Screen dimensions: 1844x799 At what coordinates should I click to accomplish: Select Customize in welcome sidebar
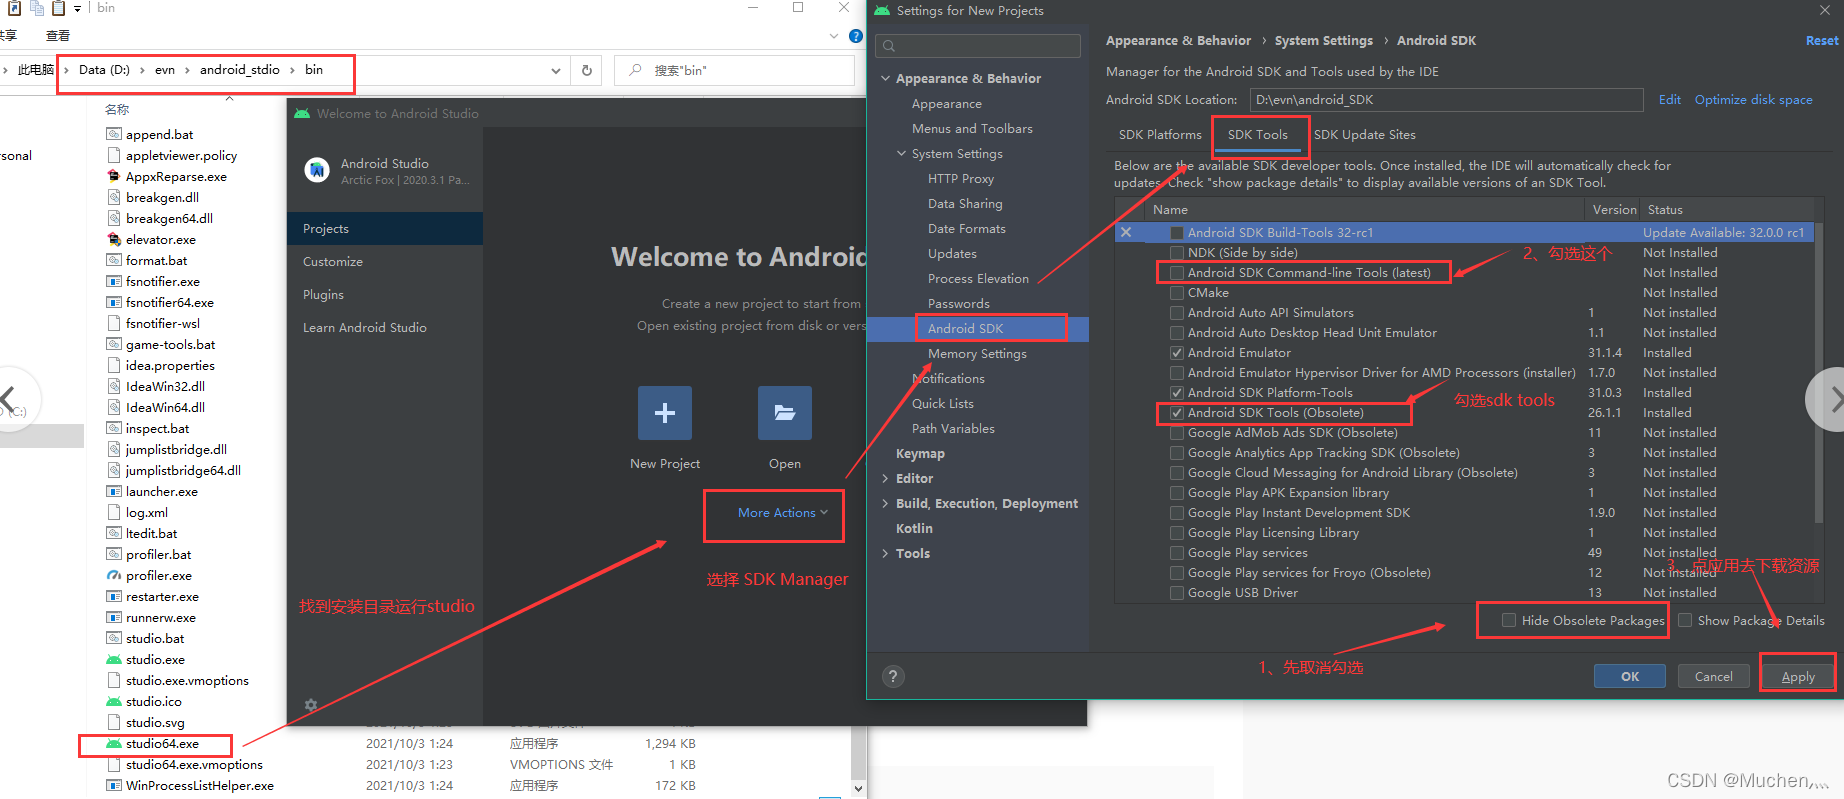click(x=385, y=261)
